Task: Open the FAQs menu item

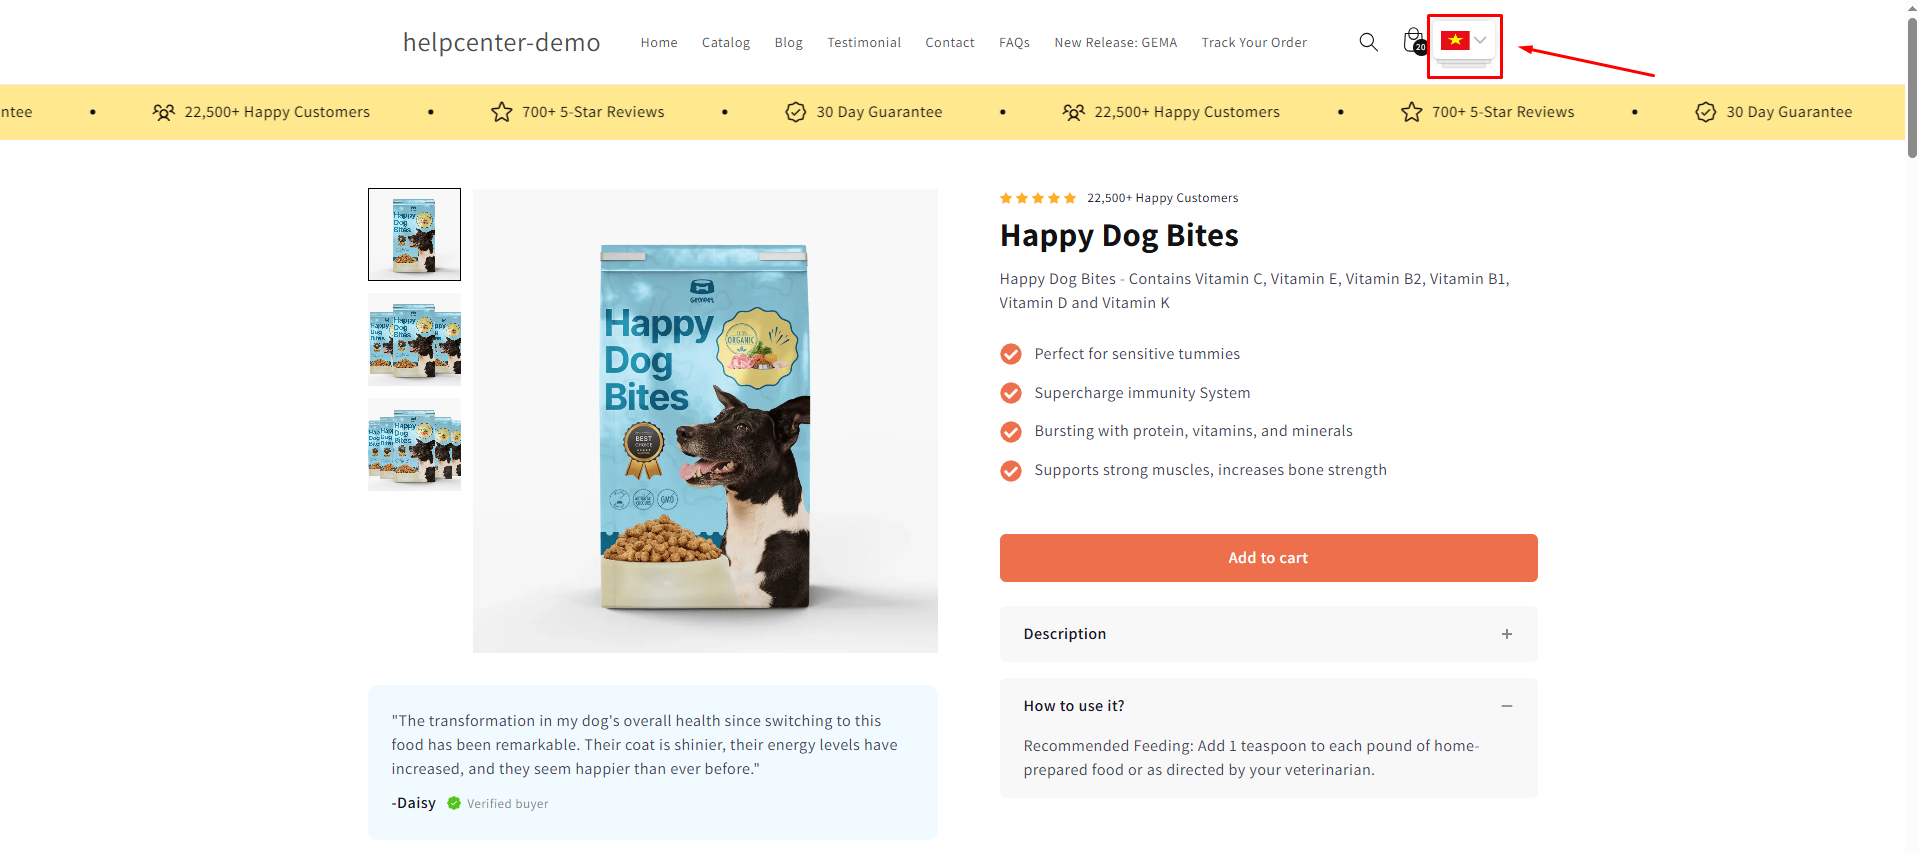Action: 1014,42
